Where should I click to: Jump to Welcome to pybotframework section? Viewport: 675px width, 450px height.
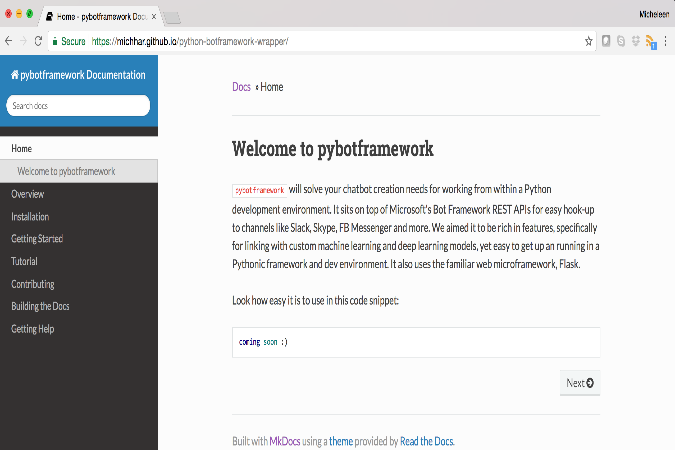tap(79, 171)
